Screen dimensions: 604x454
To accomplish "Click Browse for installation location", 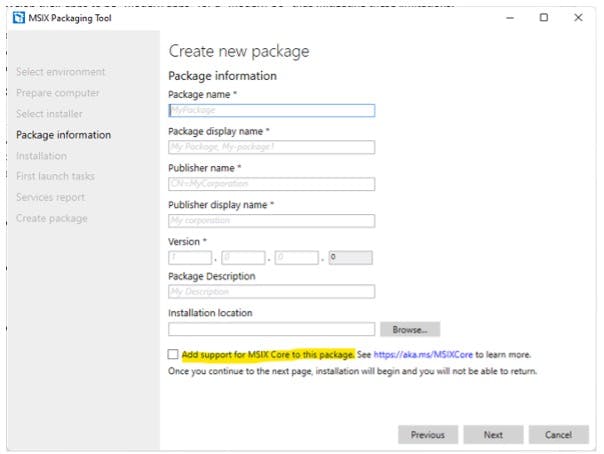I will tap(410, 330).
